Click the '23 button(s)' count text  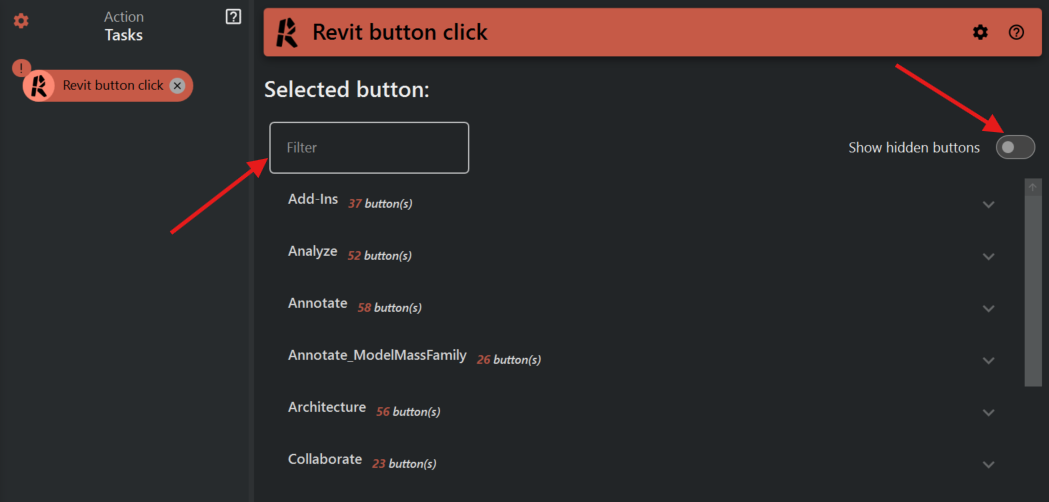click(404, 464)
